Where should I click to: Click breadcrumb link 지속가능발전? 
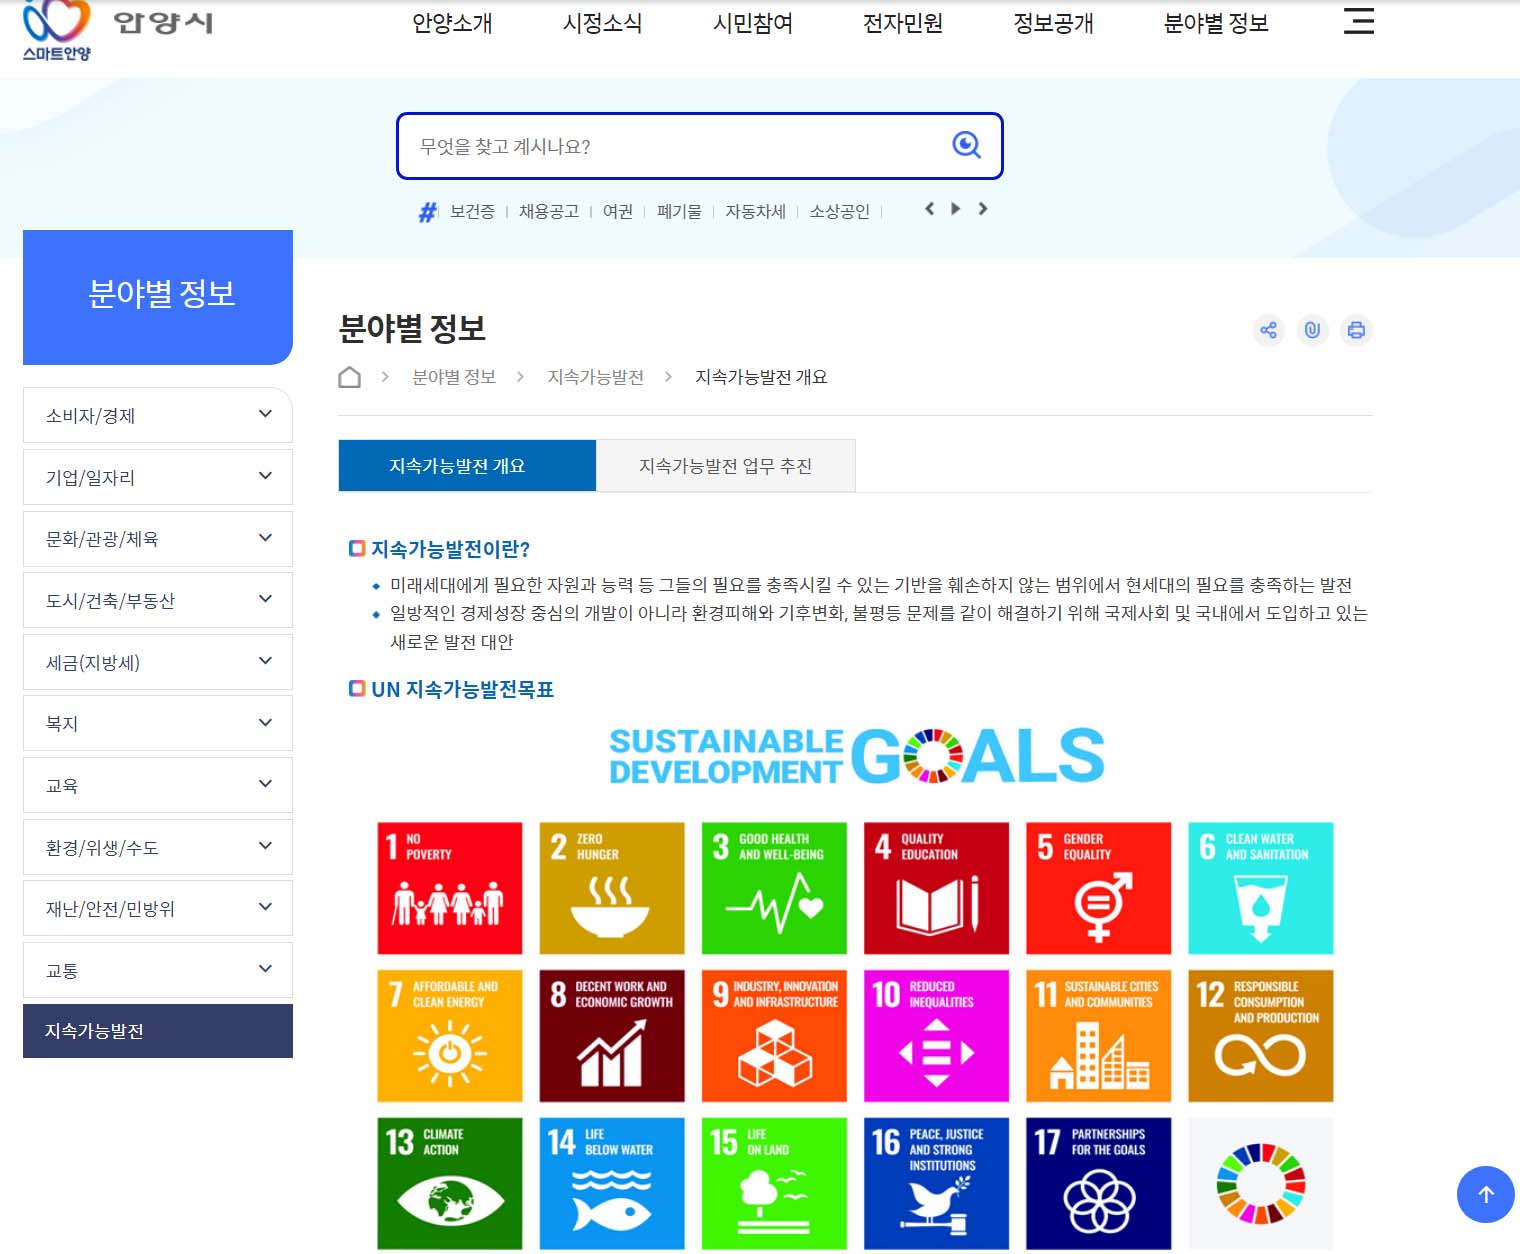(595, 377)
